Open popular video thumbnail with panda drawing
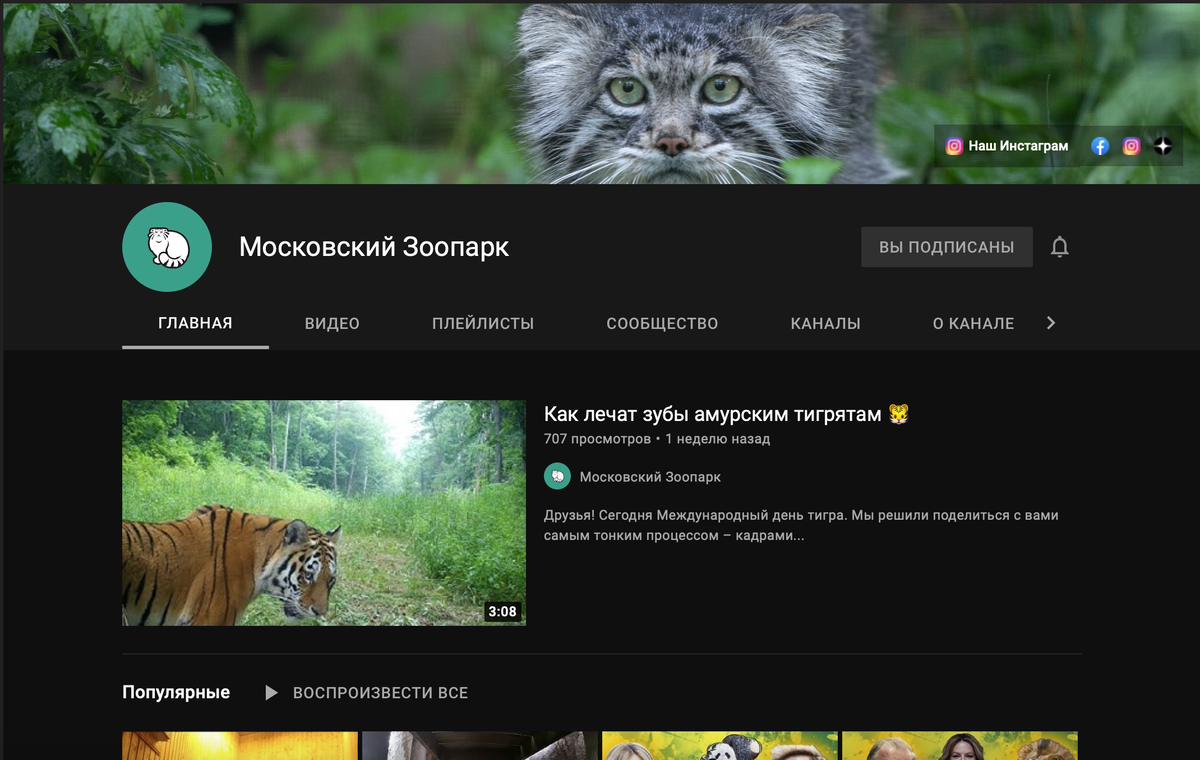 (x=720, y=746)
